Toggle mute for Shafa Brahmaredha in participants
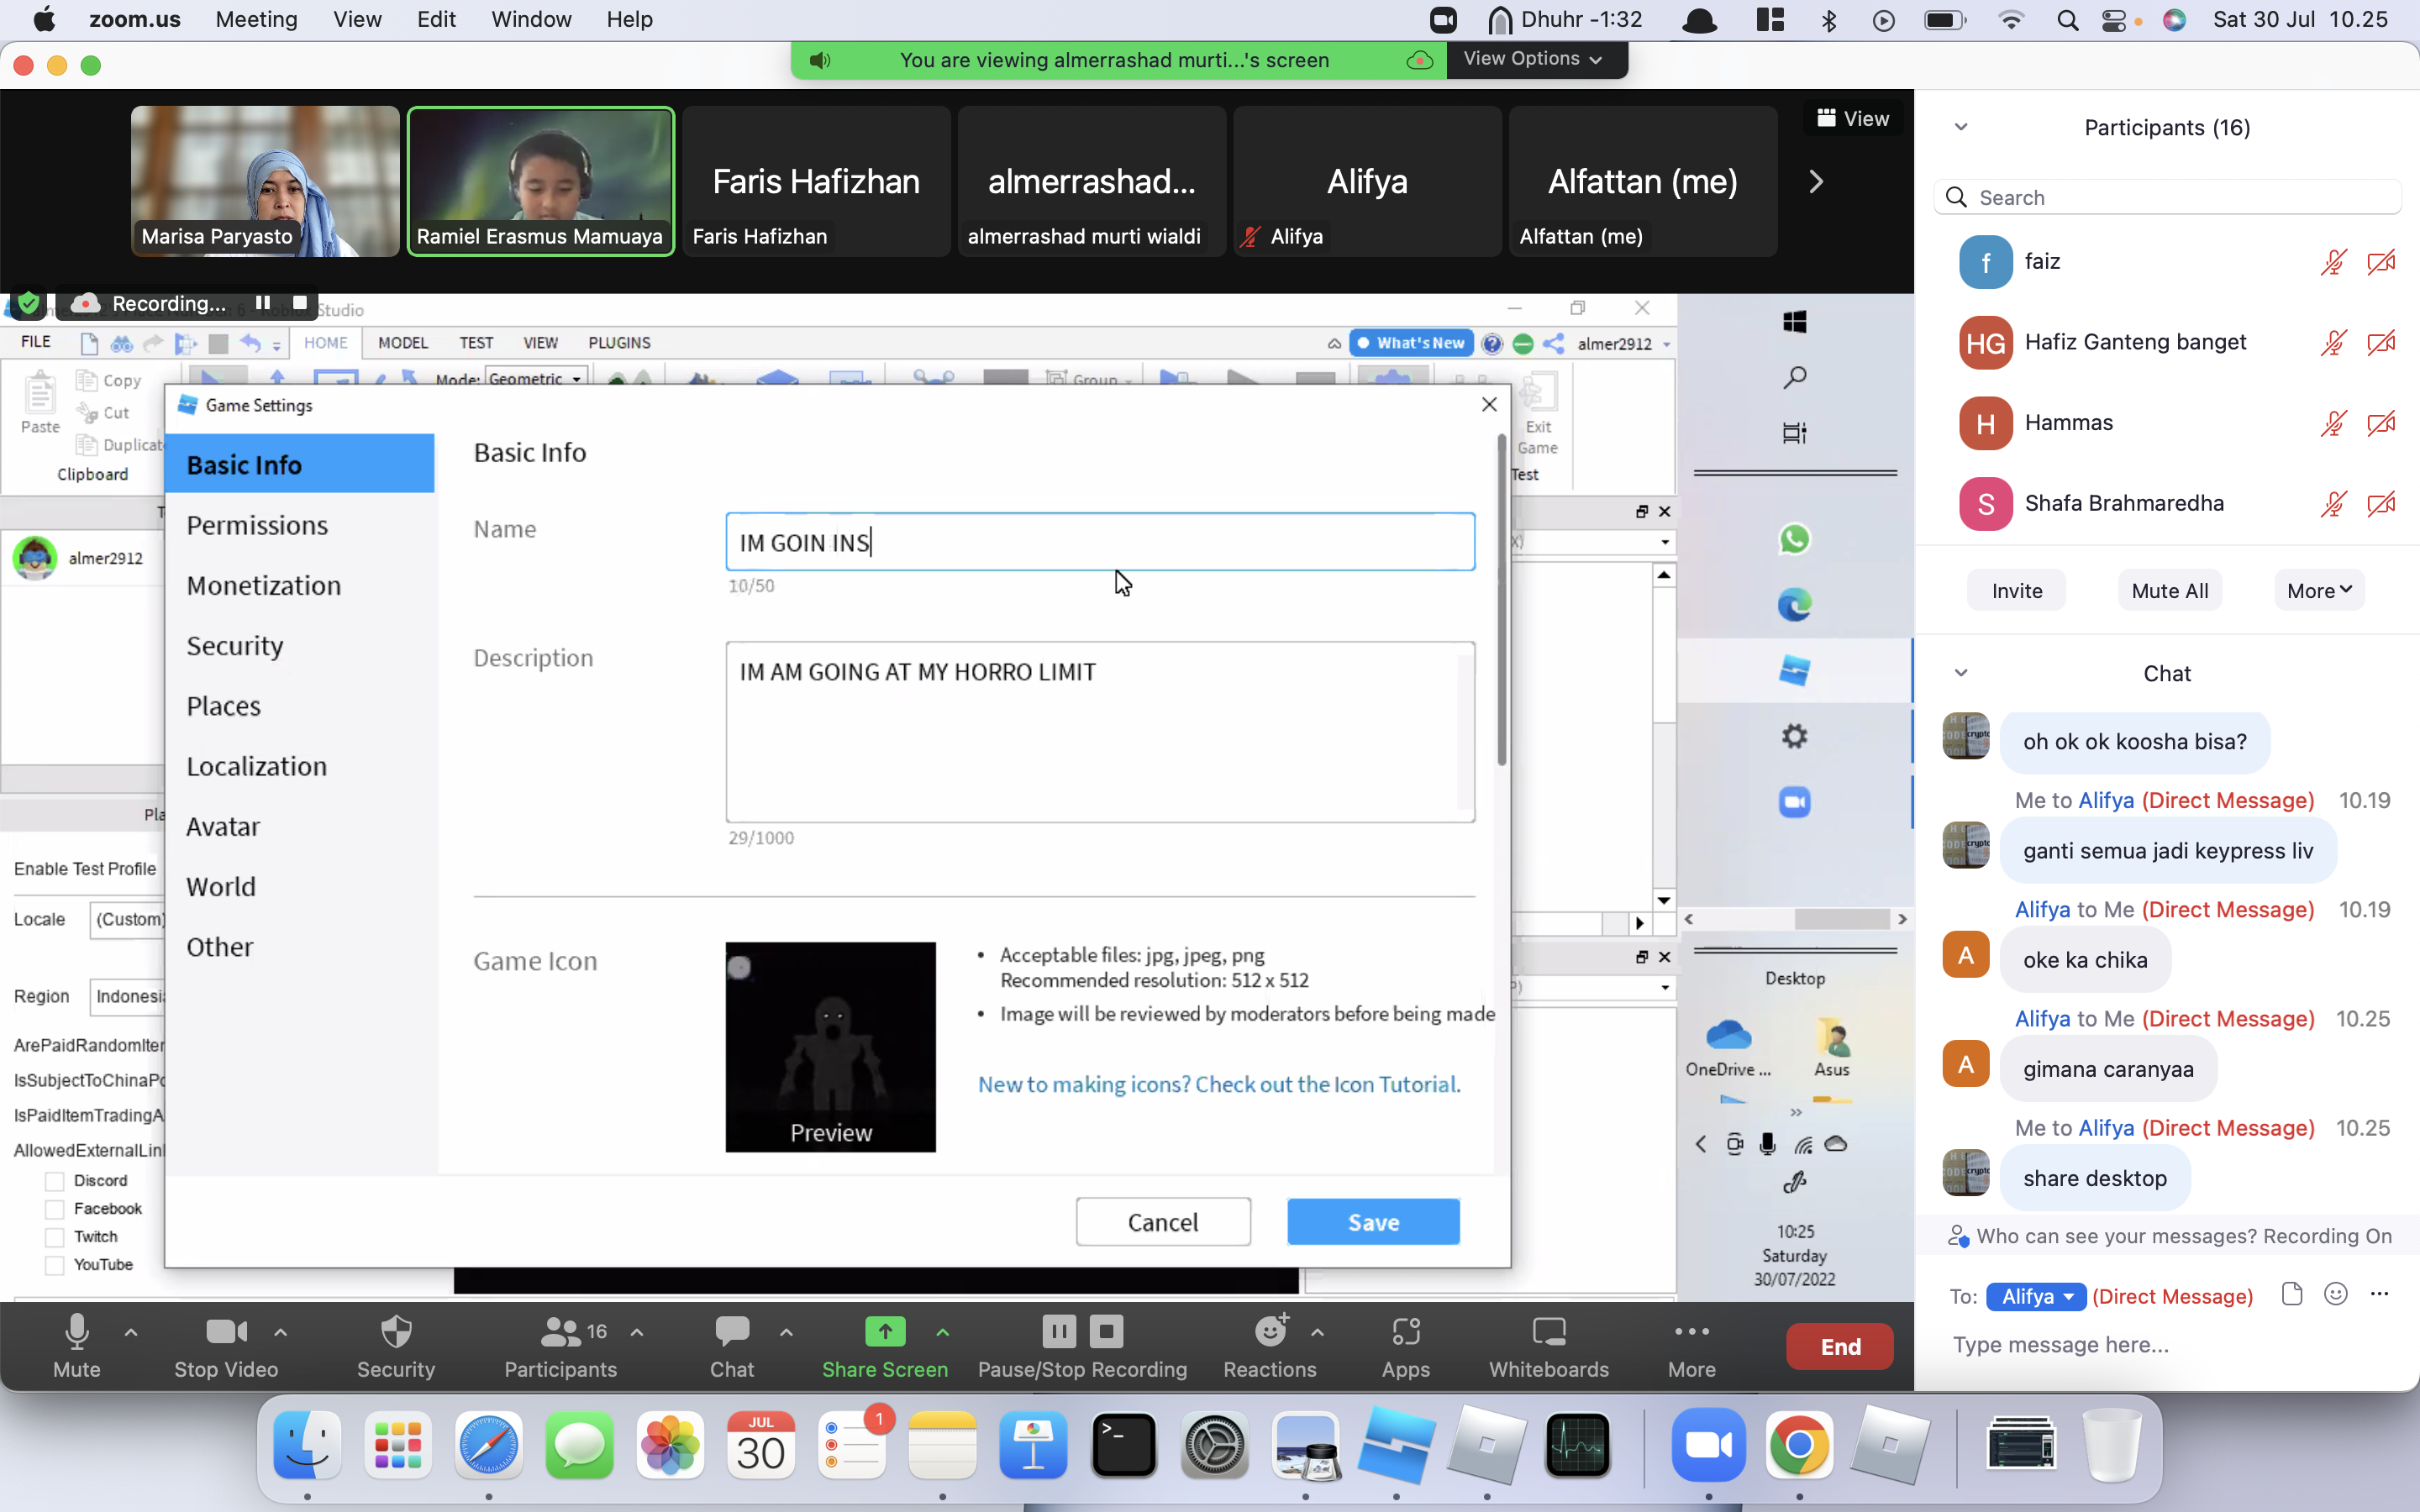 click(x=2334, y=501)
